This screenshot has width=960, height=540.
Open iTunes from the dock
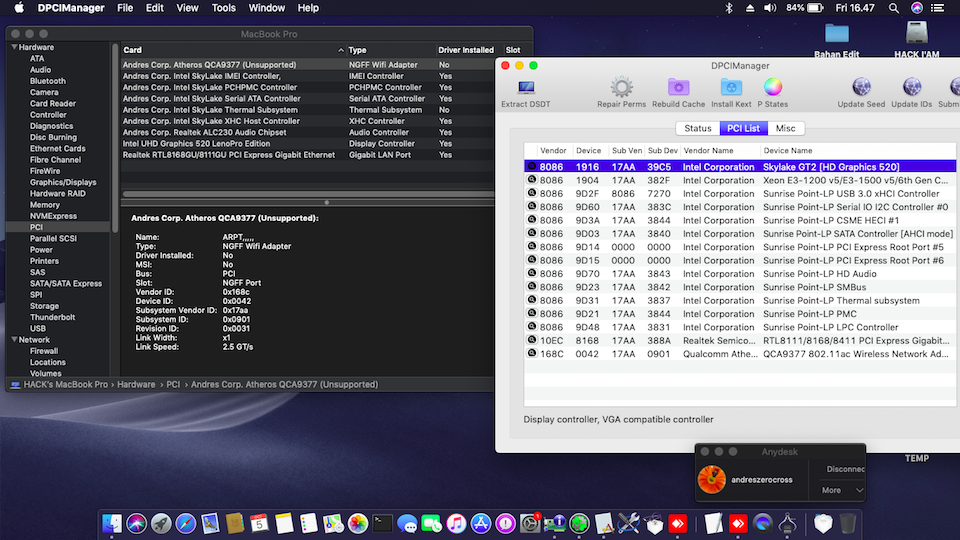point(456,523)
